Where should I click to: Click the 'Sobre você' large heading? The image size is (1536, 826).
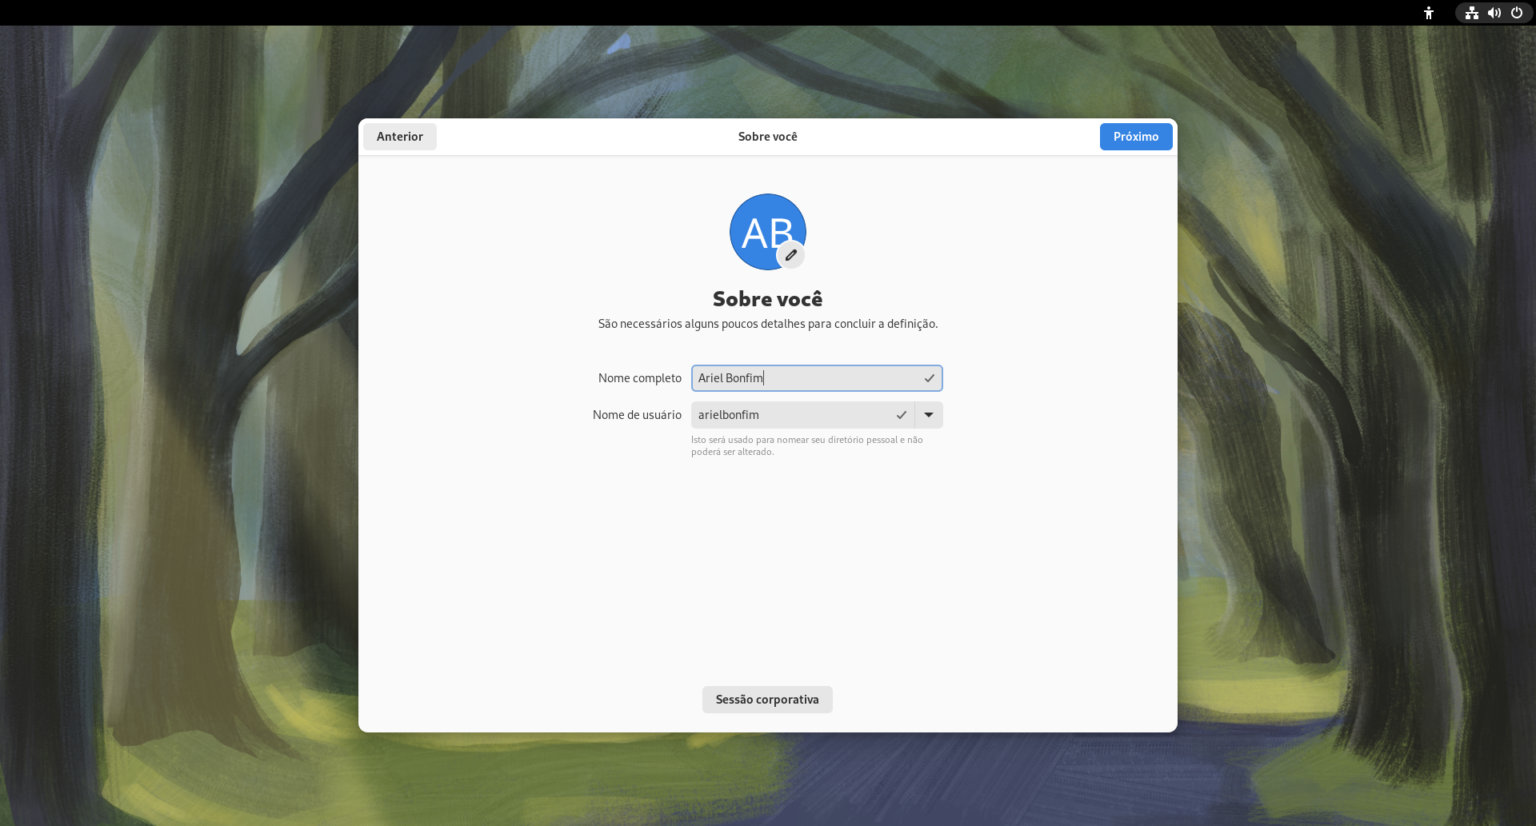click(x=768, y=299)
